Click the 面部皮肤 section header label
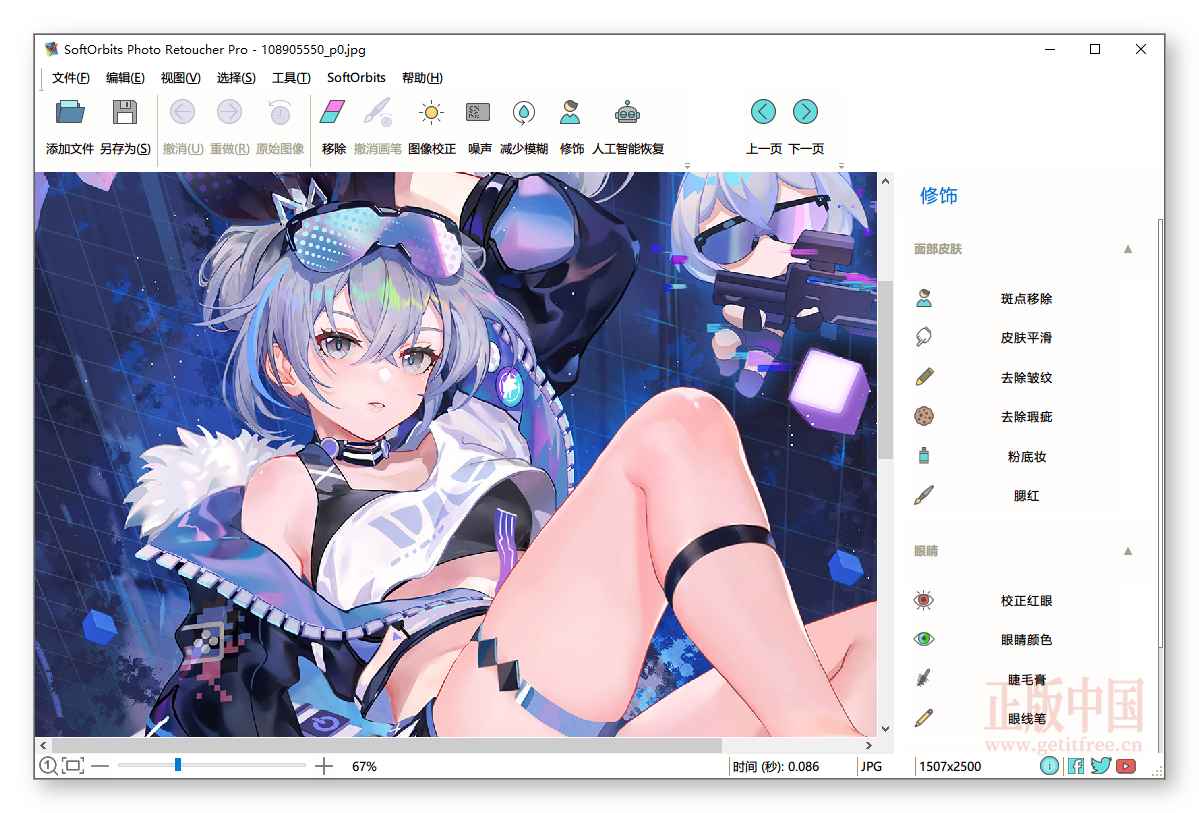 click(x=937, y=249)
